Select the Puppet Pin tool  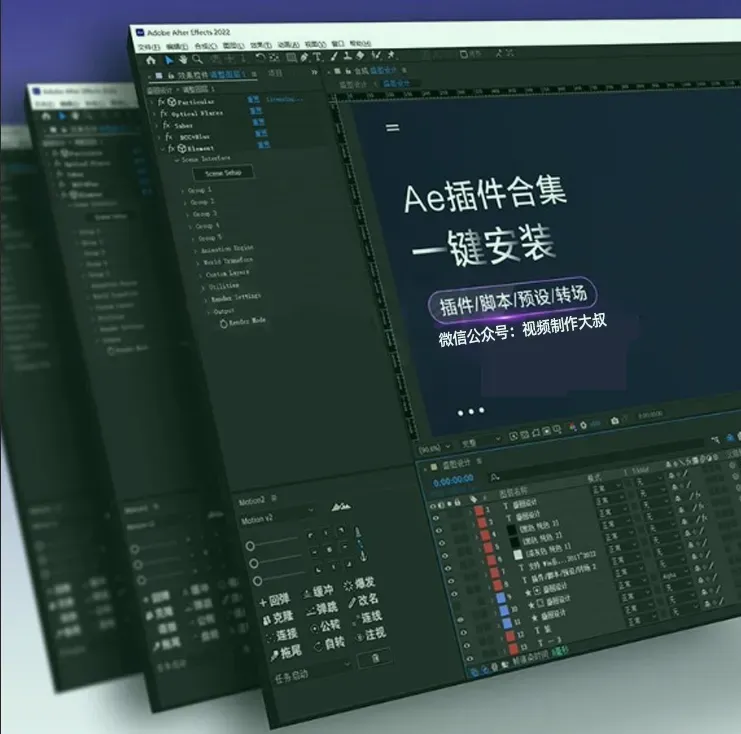click(391, 55)
